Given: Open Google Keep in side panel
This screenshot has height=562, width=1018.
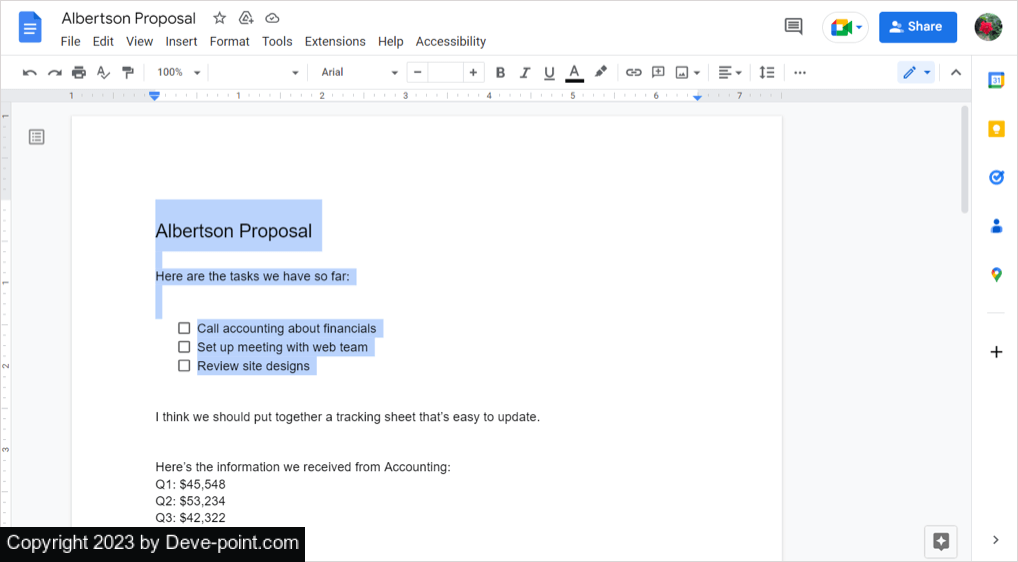Looking at the screenshot, I should [x=996, y=129].
